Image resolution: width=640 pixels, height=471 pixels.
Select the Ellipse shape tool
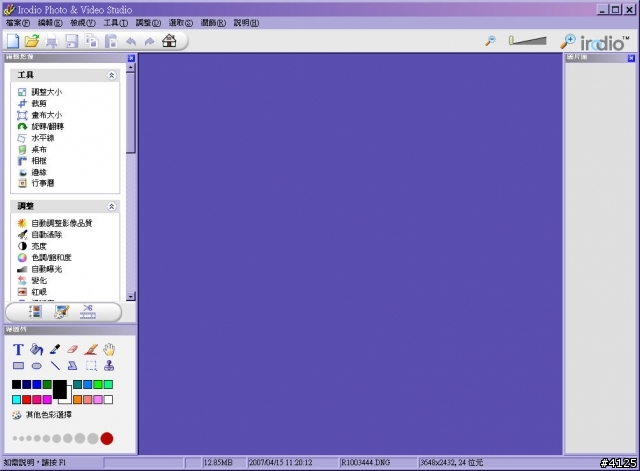37,366
